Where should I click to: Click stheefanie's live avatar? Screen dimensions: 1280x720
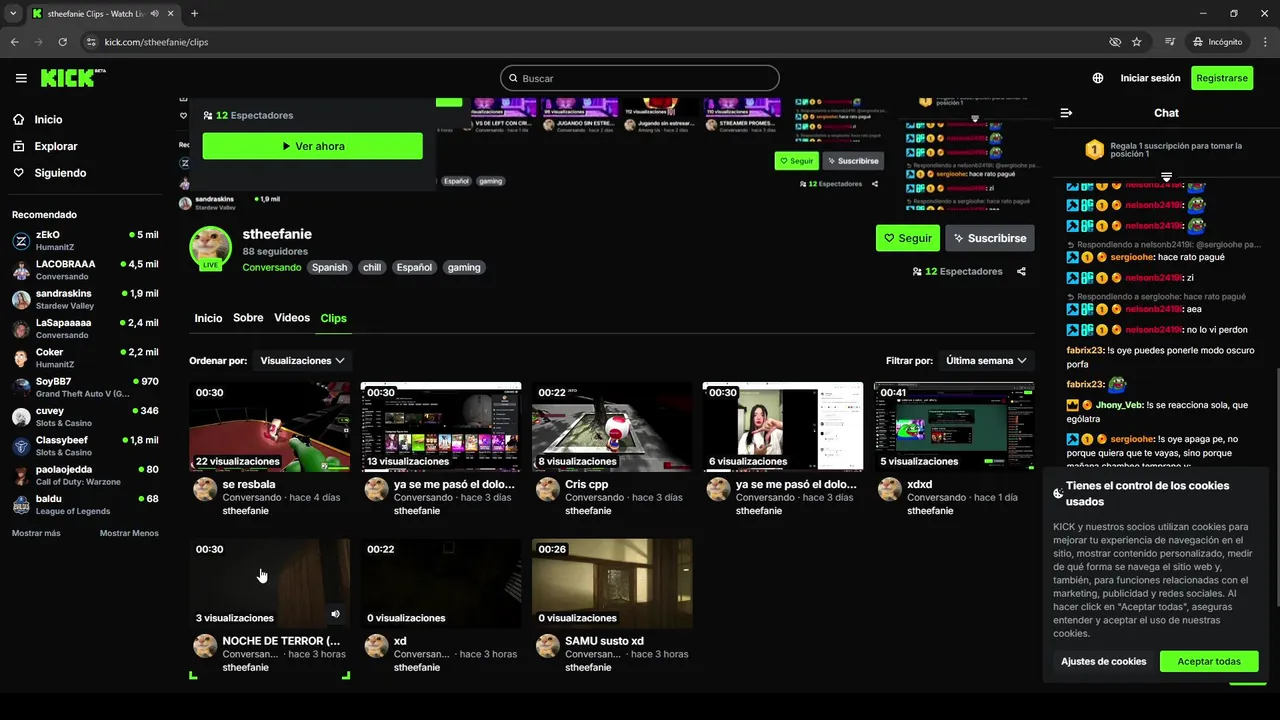click(x=211, y=247)
